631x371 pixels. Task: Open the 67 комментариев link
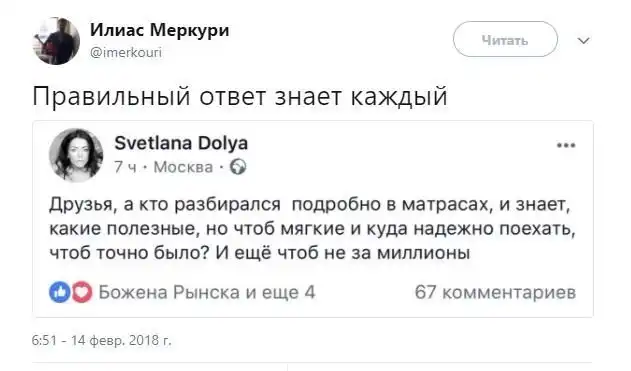(495, 292)
